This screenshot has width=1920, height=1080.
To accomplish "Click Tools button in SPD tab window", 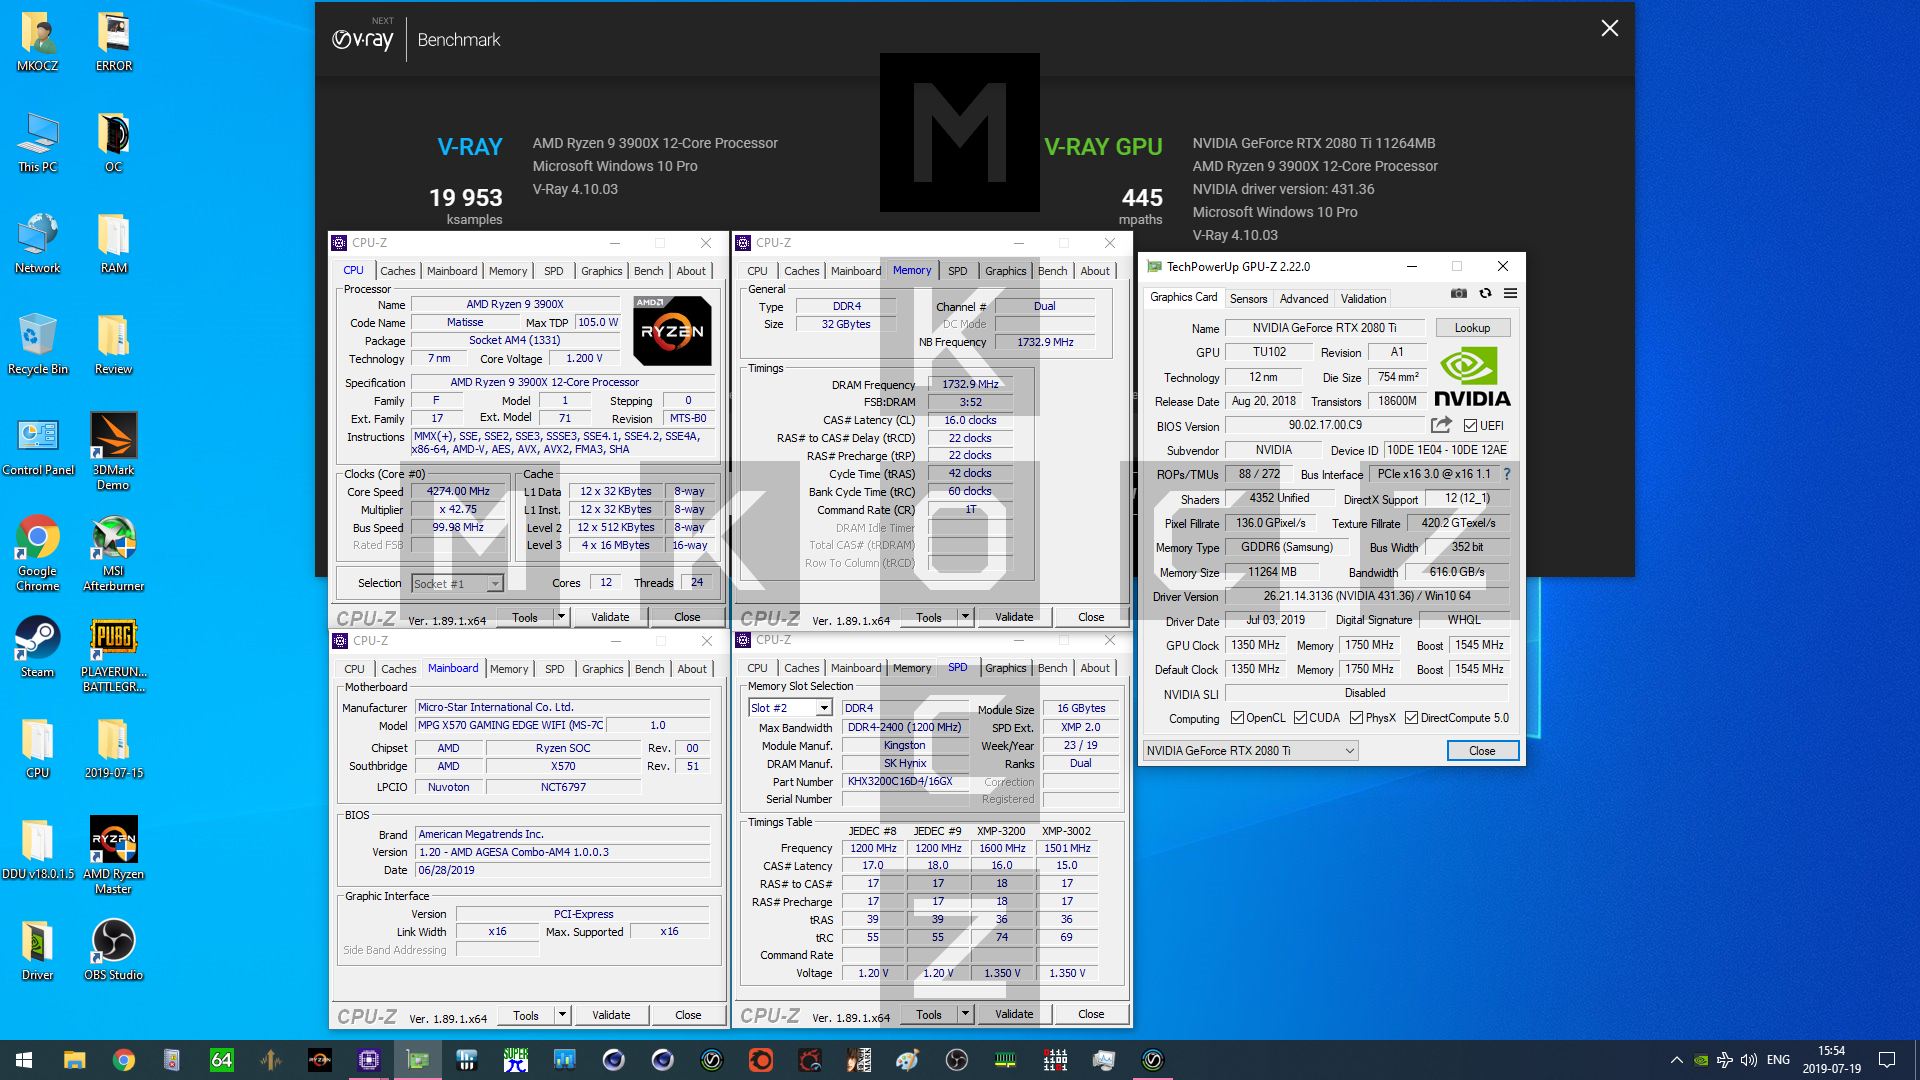I will 928,1014.
